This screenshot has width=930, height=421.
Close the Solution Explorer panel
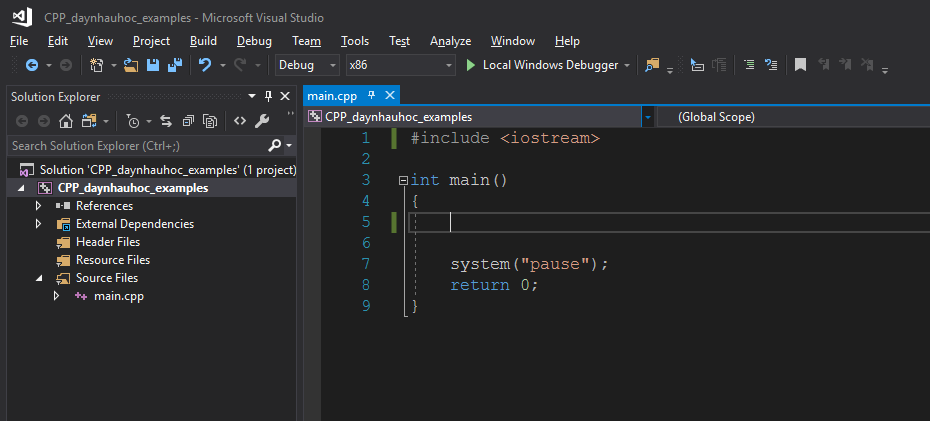(285, 97)
